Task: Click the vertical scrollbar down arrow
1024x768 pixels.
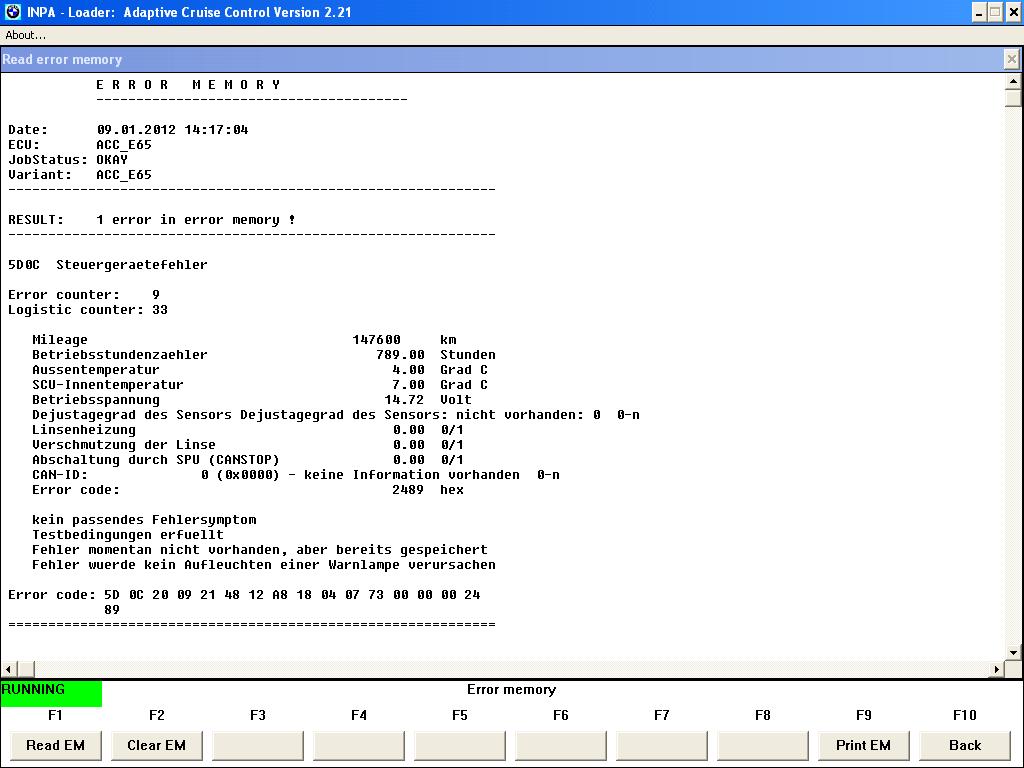Action: coord(1013,652)
